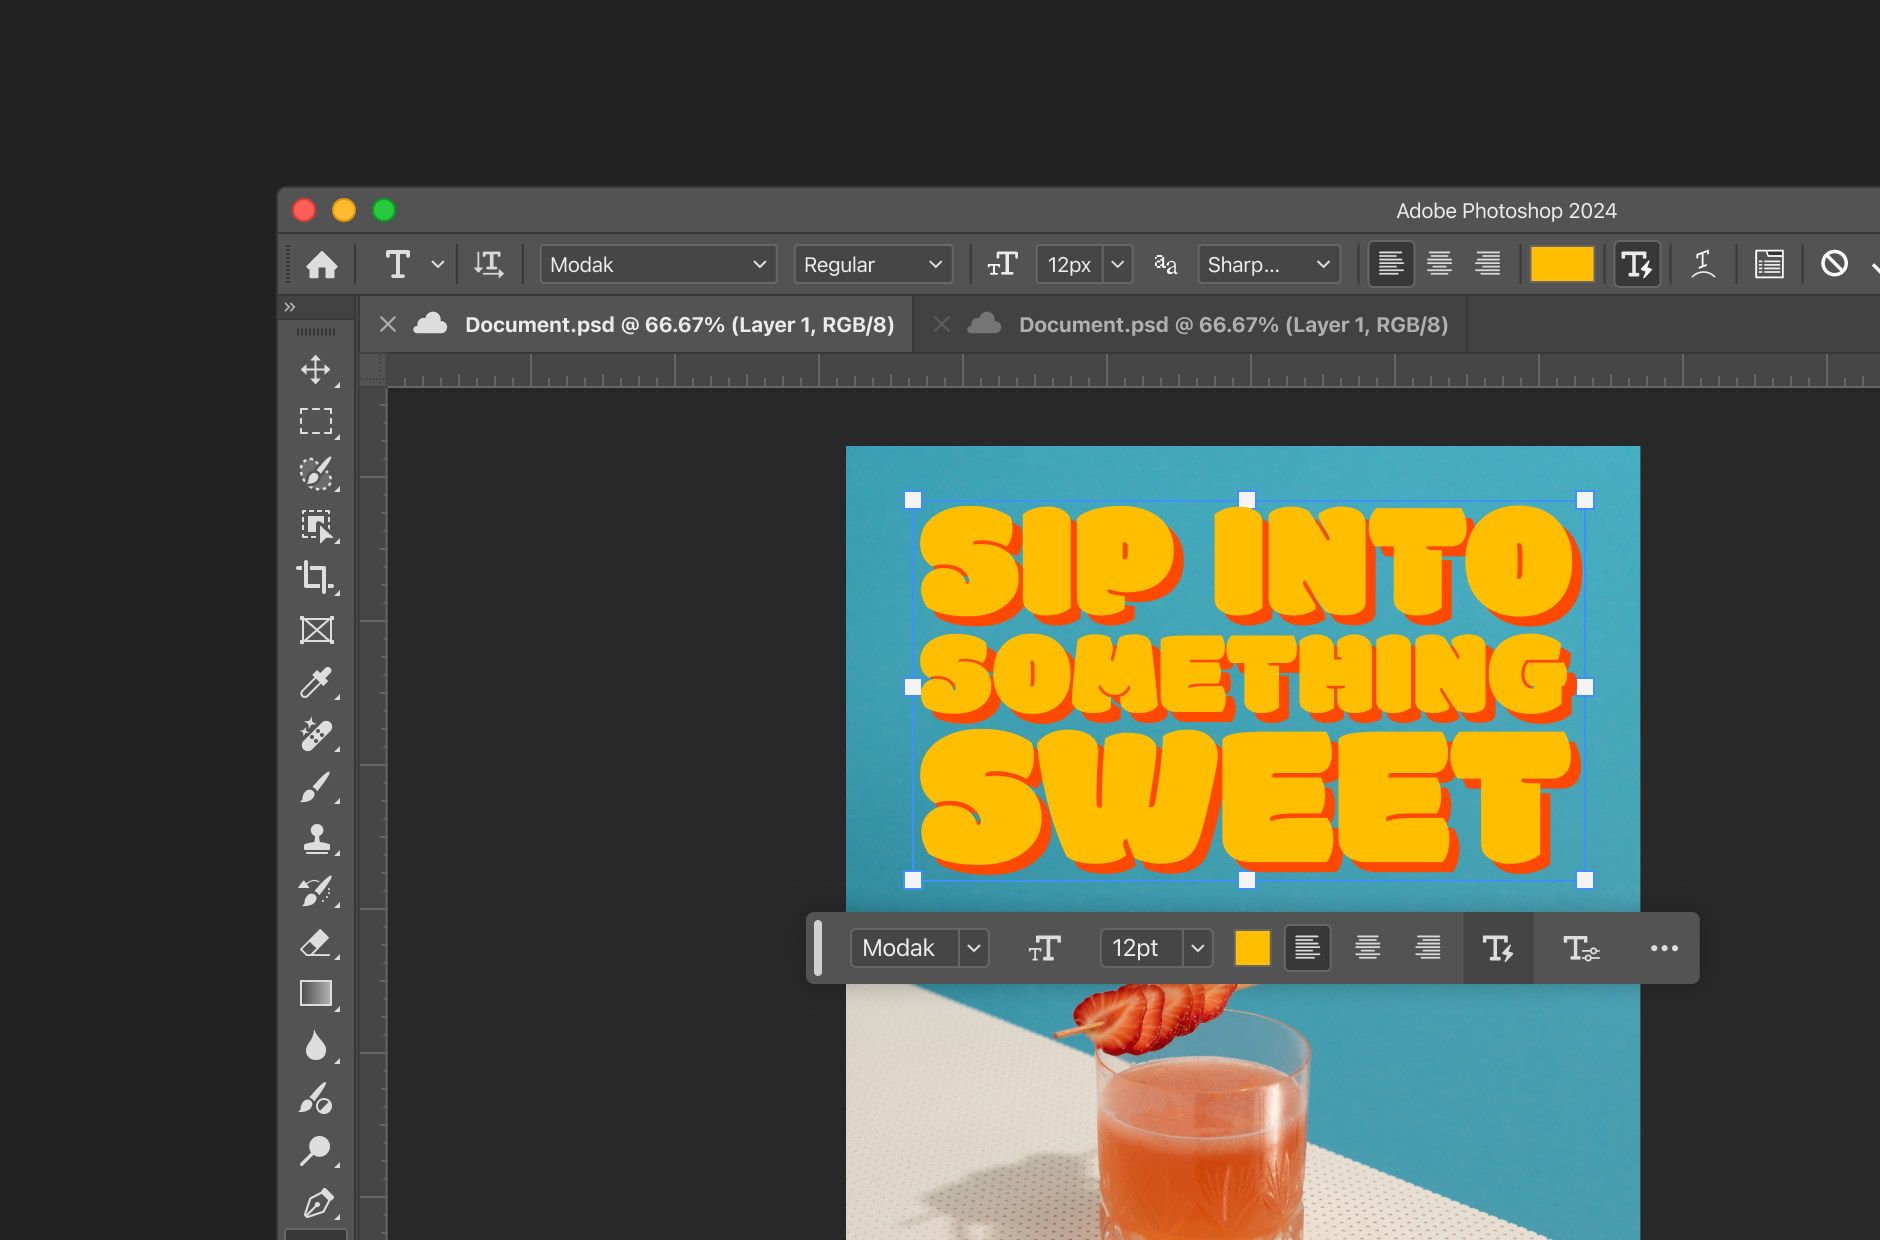Select the Pen tool
The width and height of the screenshot is (1880, 1240).
tap(316, 1203)
